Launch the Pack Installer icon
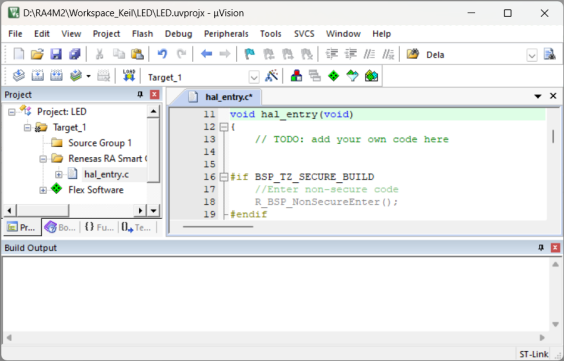Viewport: 564px width, 361px height. 371,76
